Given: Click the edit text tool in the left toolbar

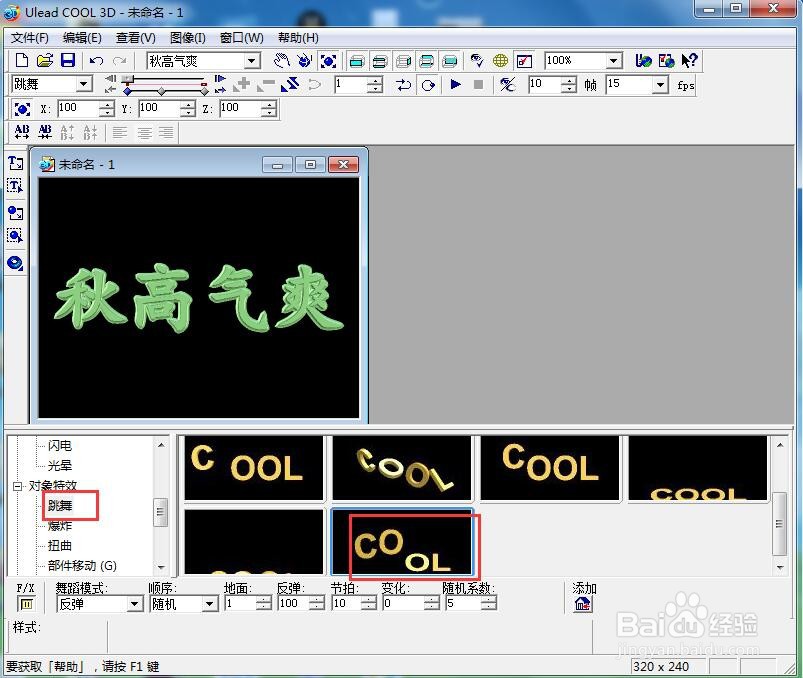Looking at the screenshot, I should click(x=15, y=185).
